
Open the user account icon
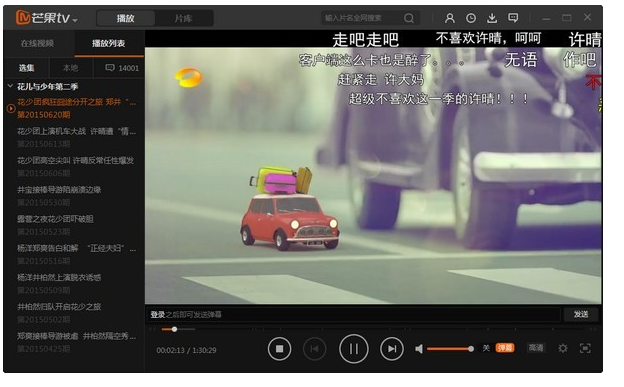click(450, 18)
